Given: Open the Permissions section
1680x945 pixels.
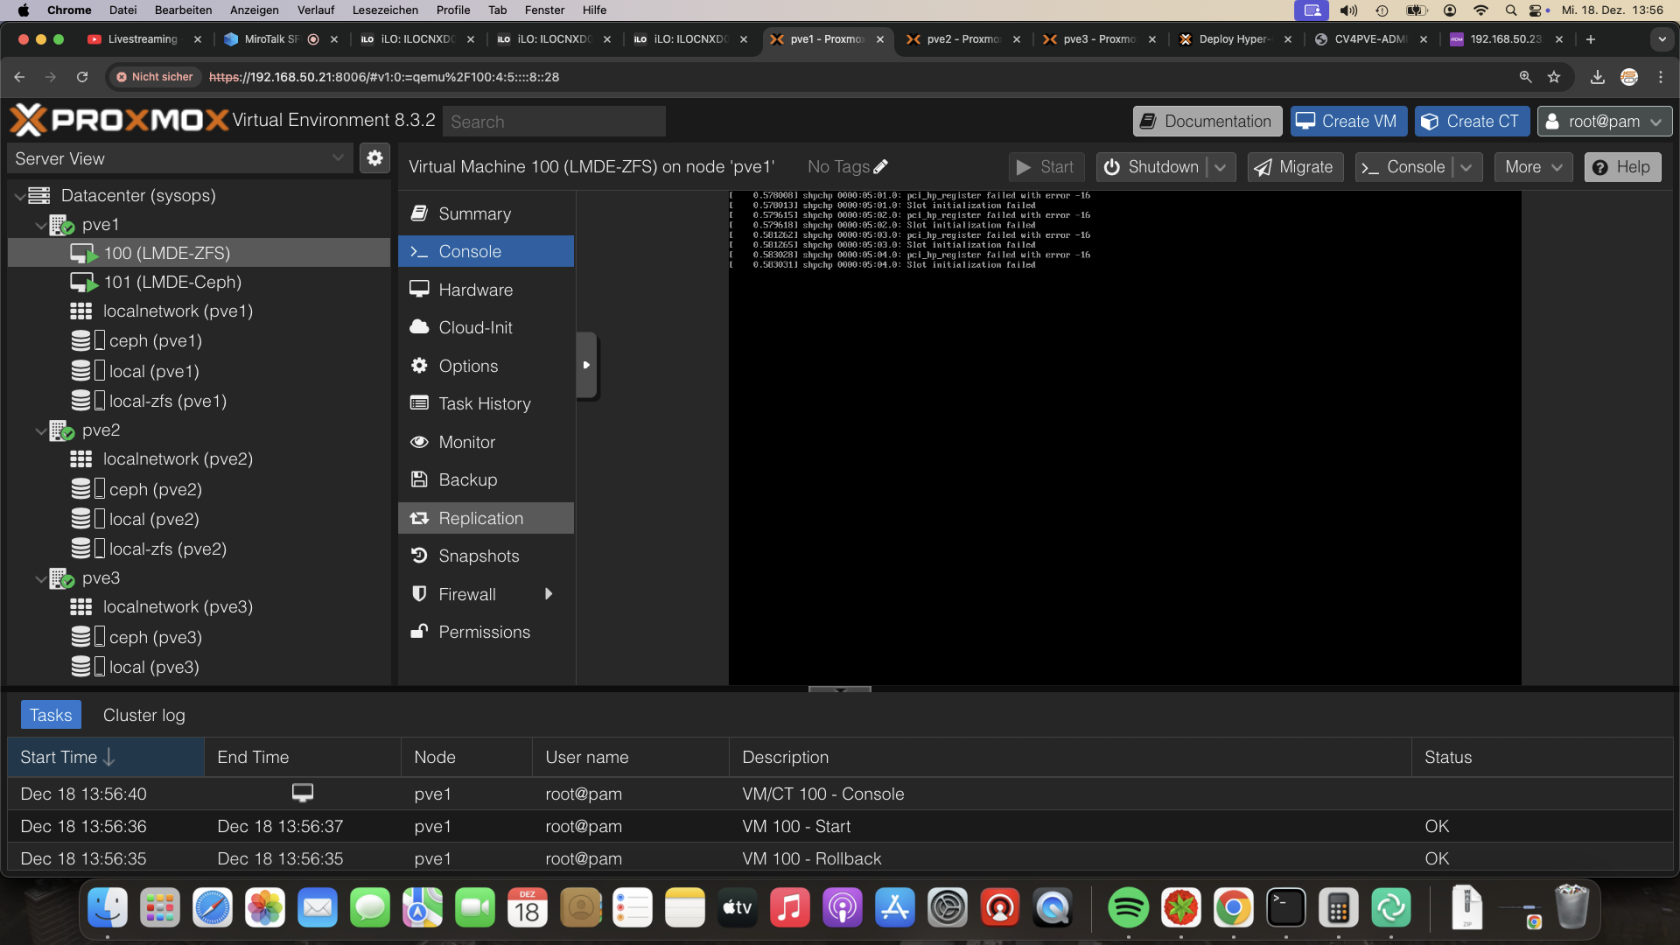Looking at the screenshot, I should (486, 632).
